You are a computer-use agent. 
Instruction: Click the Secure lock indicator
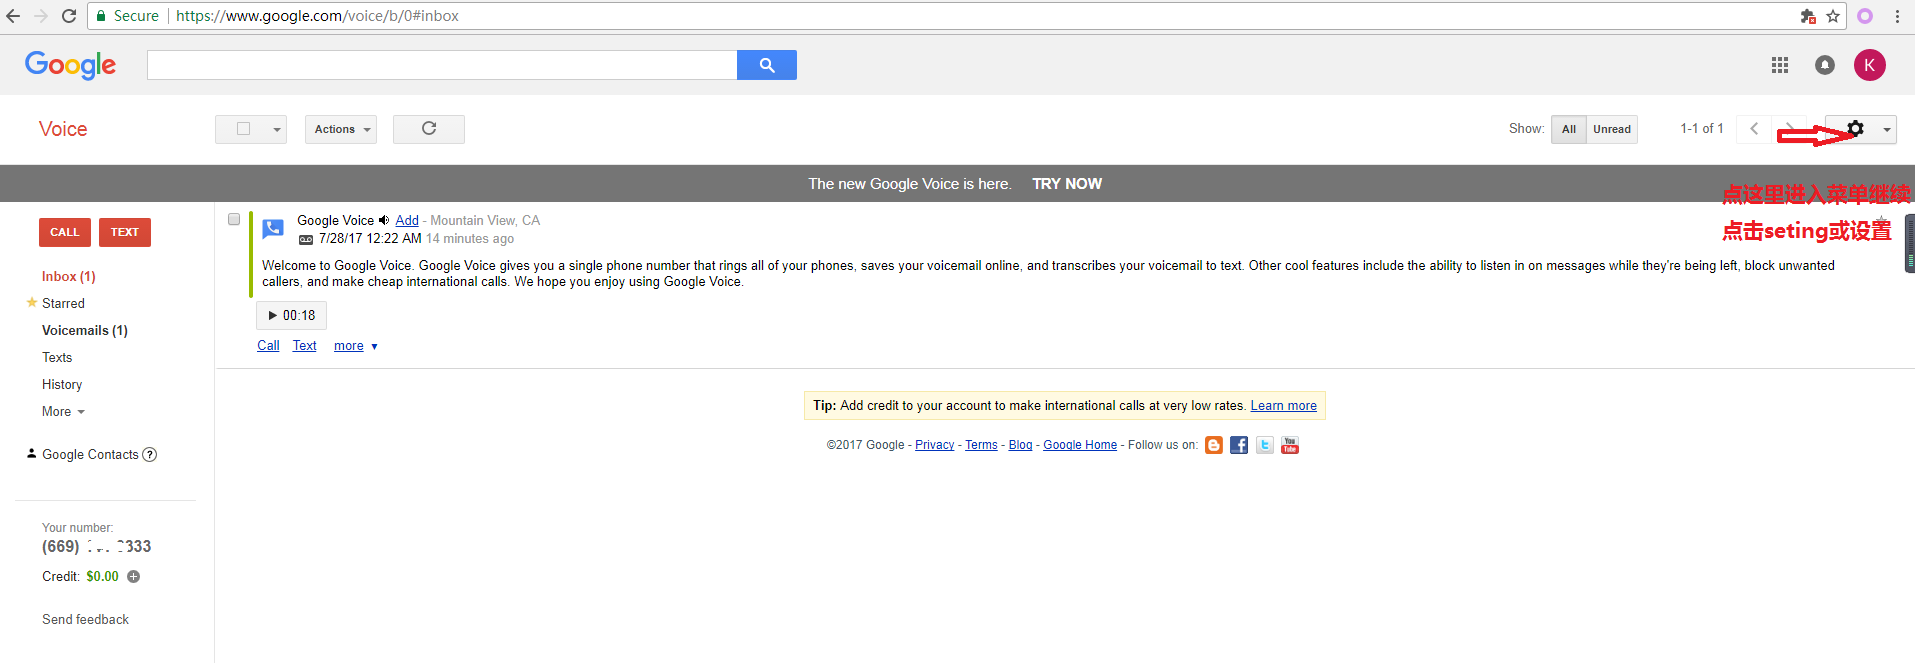[x=127, y=16]
